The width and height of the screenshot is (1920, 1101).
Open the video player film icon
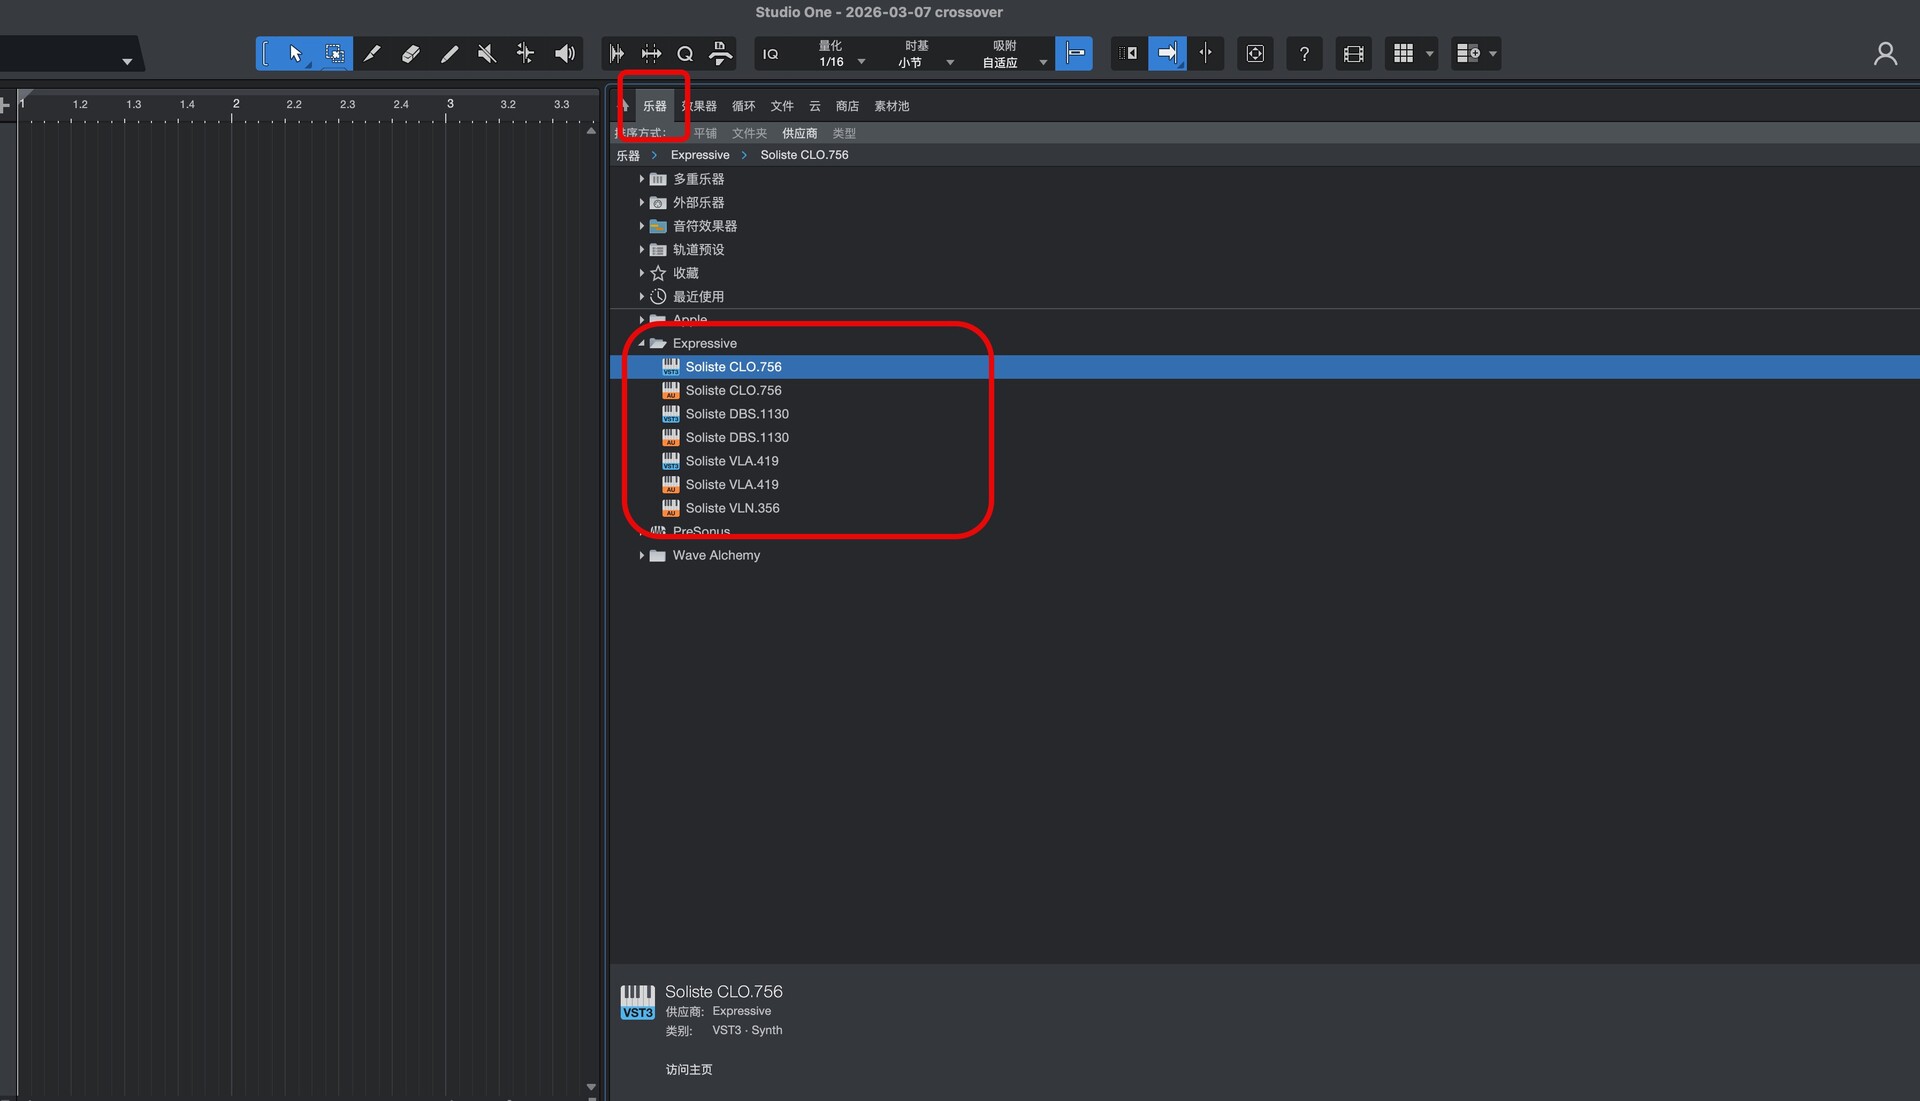[x=1353, y=54]
